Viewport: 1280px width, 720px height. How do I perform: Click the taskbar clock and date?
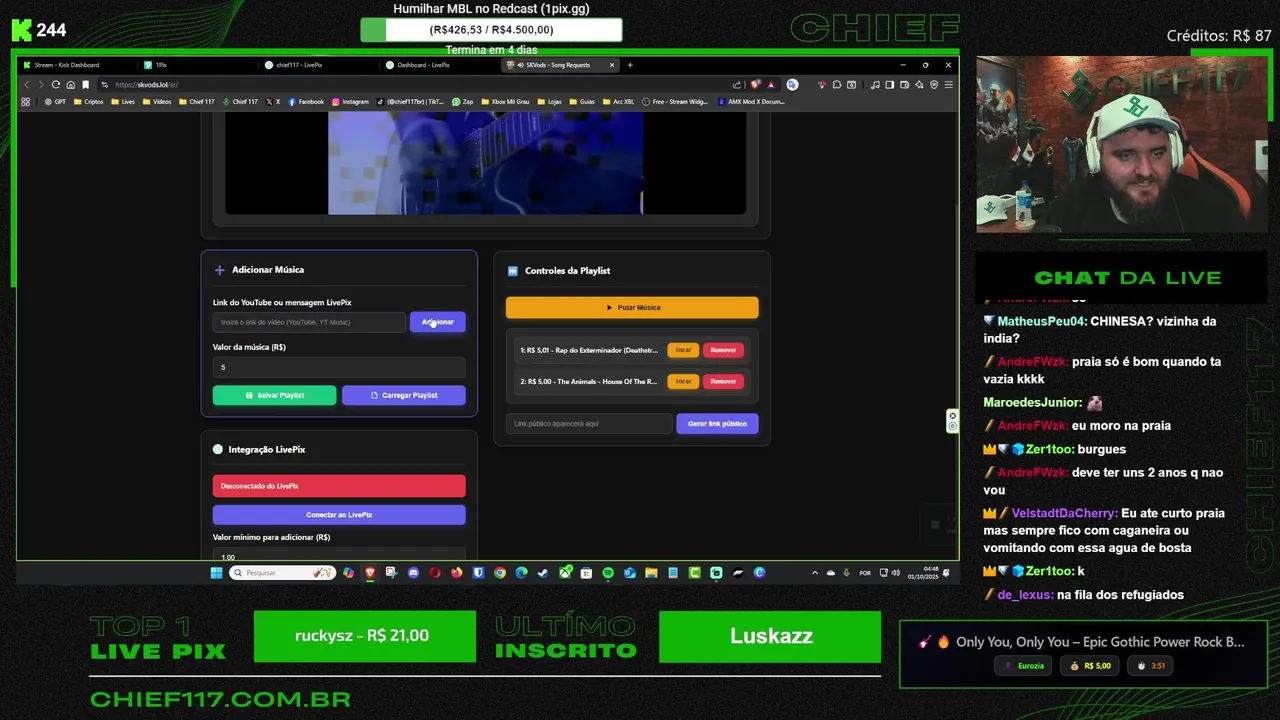[921, 573]
